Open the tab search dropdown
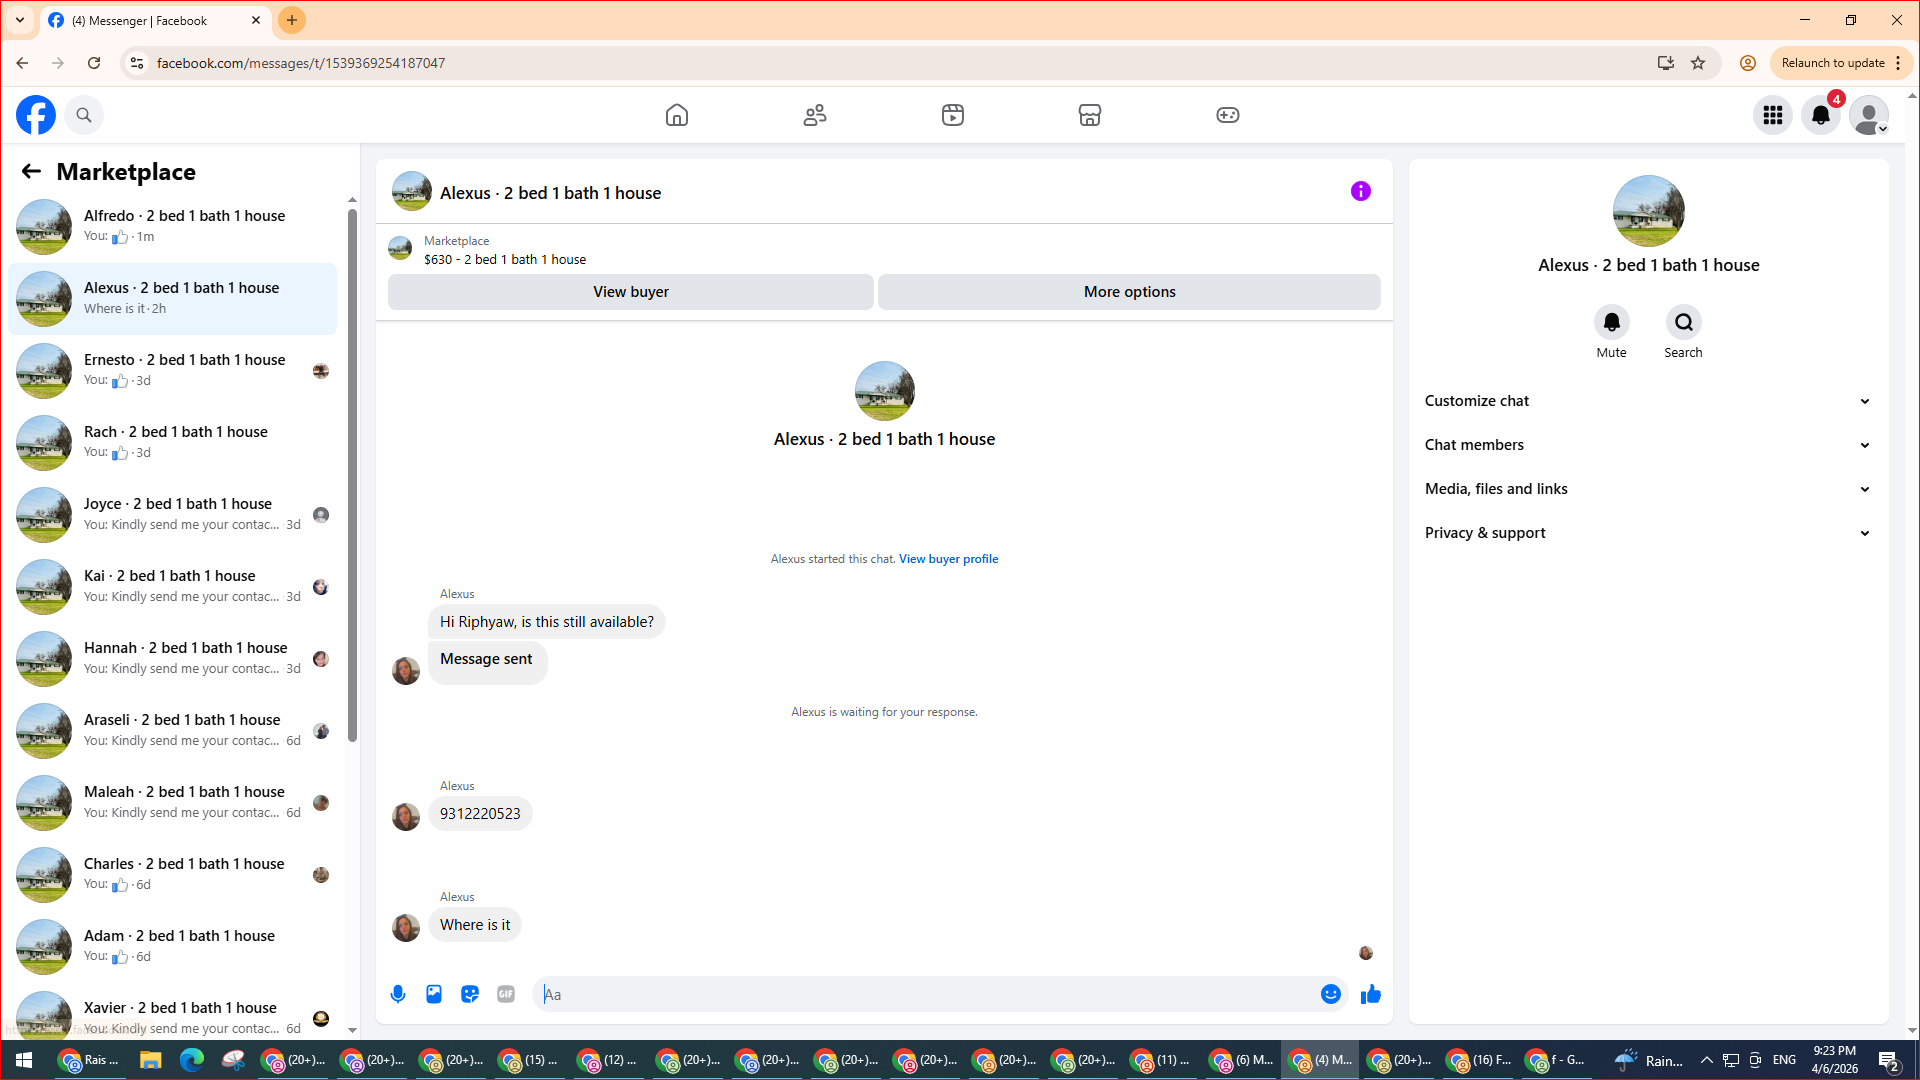 coord(20,20)
